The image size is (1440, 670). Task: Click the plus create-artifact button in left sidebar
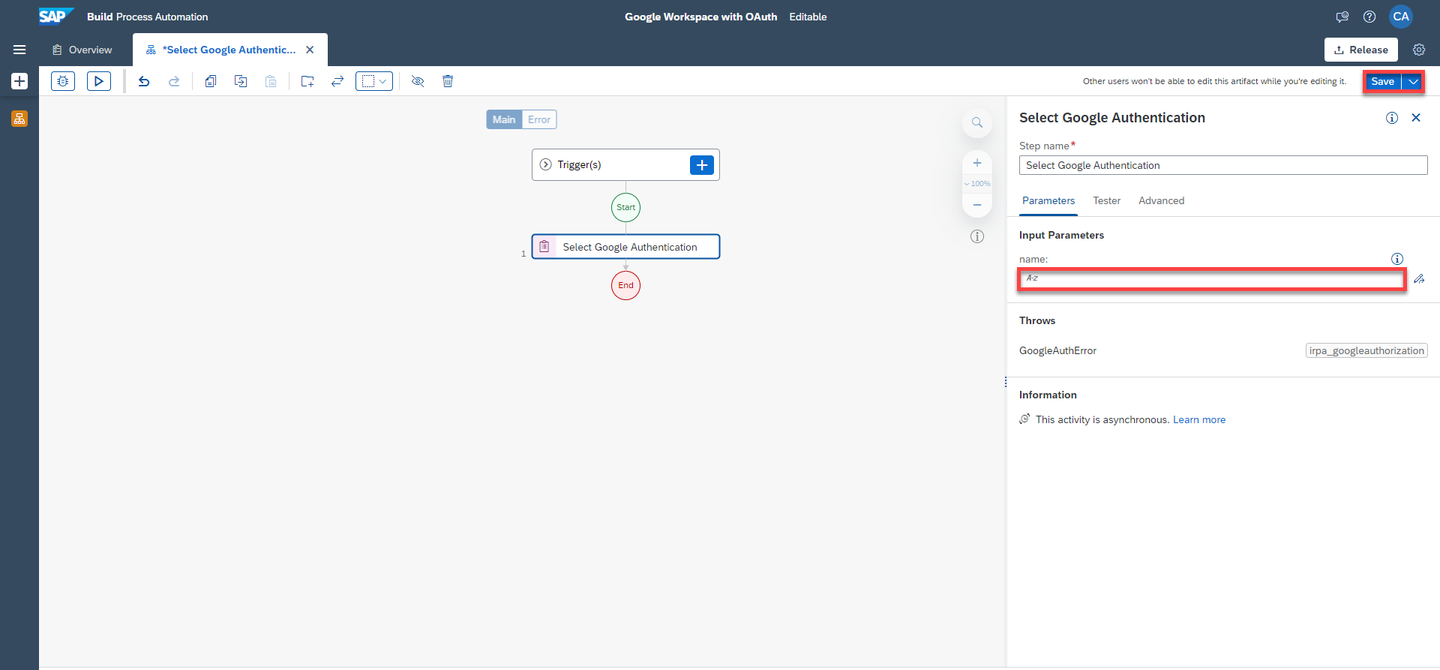coord(19,81)
